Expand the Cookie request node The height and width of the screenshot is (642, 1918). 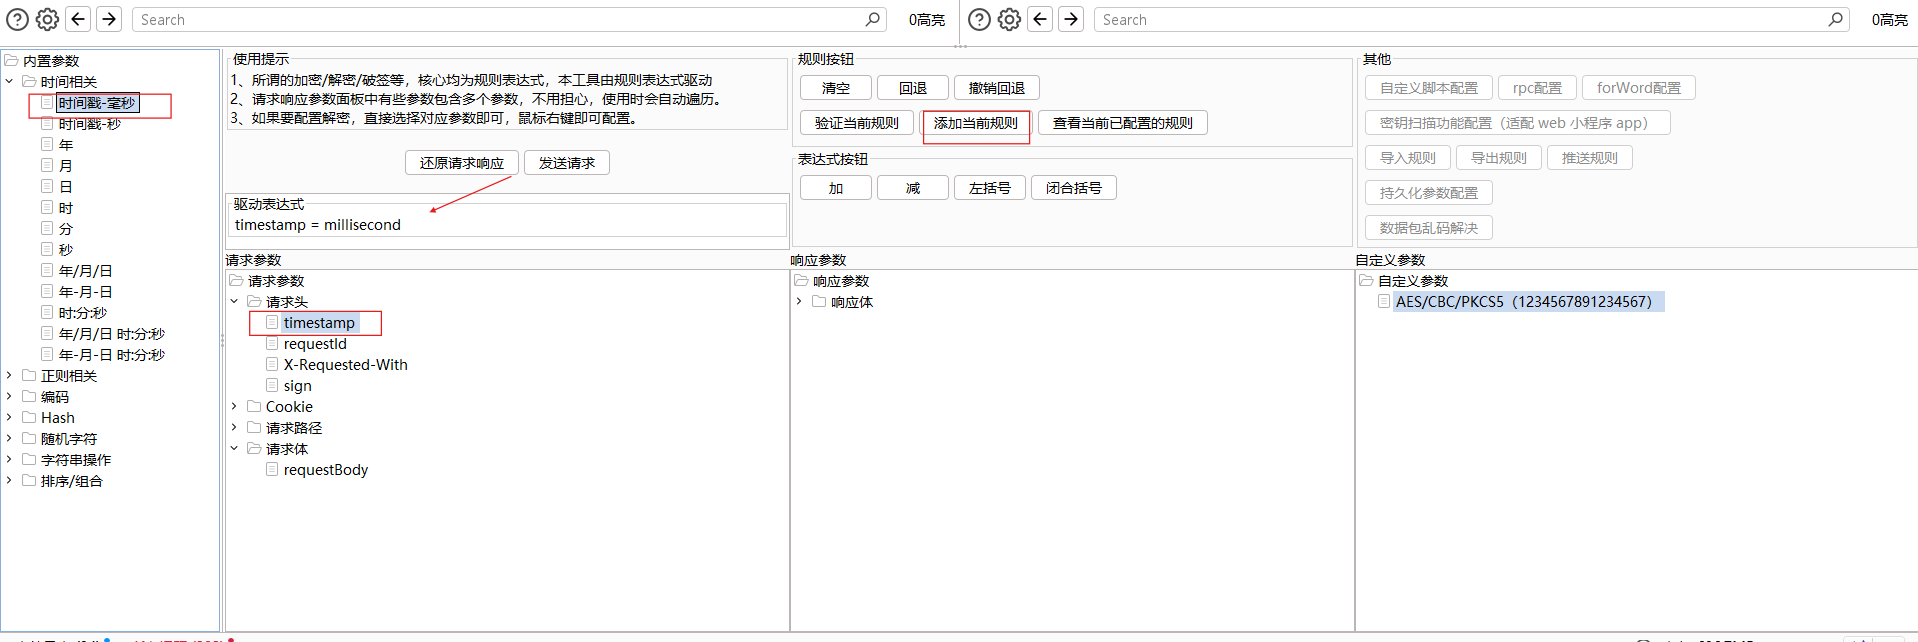tap(235, 407)
